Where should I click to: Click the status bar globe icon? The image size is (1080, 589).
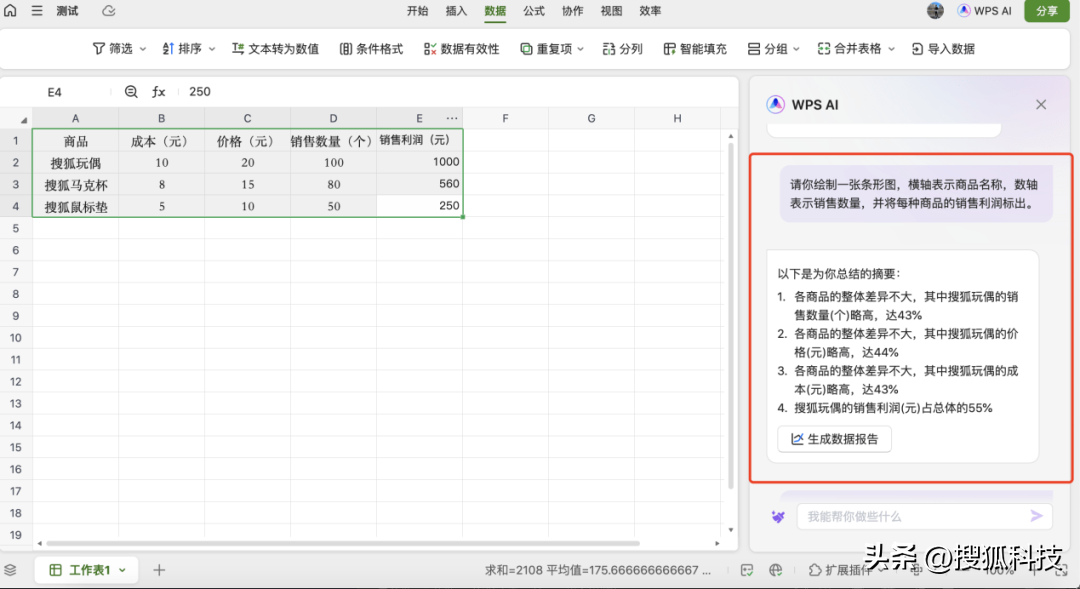(x=776, y=570)
